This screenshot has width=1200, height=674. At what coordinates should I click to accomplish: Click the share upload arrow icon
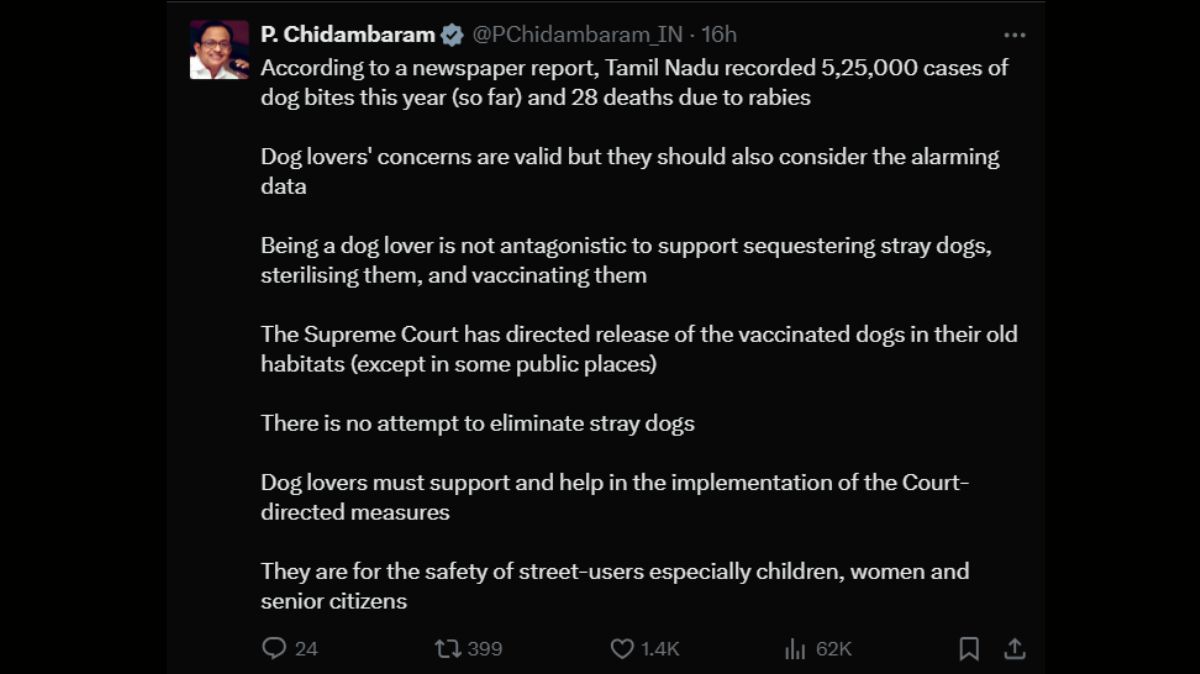click(x=1015, y=649)
